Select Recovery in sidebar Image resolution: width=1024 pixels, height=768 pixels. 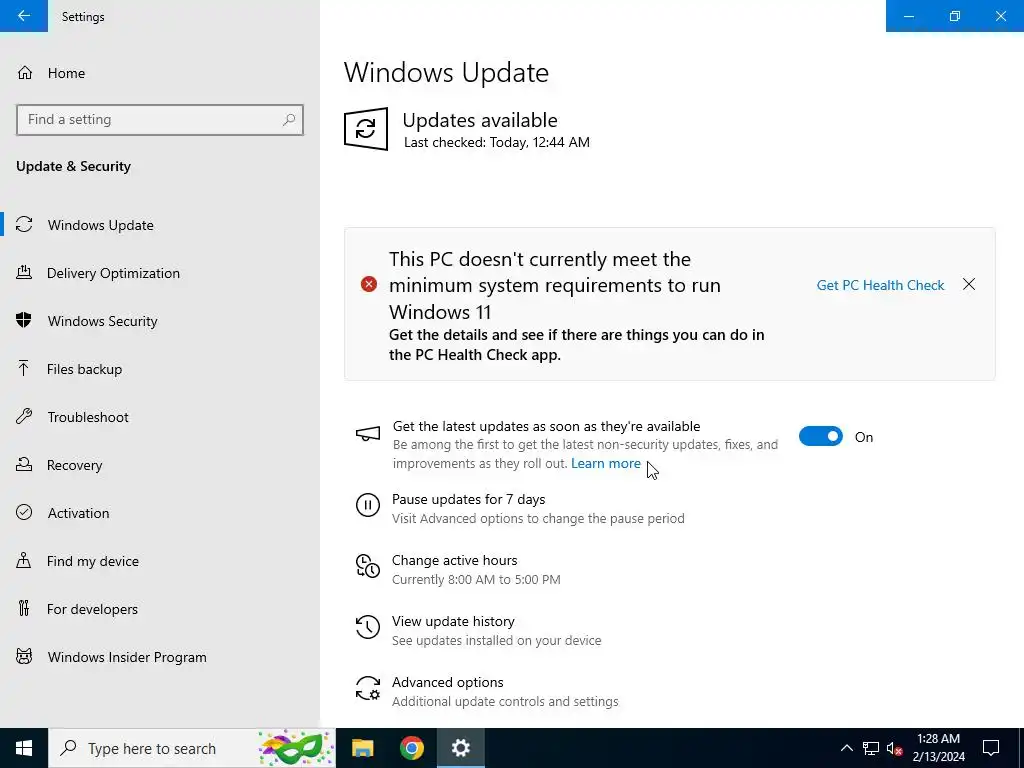[x=160, y=465]
